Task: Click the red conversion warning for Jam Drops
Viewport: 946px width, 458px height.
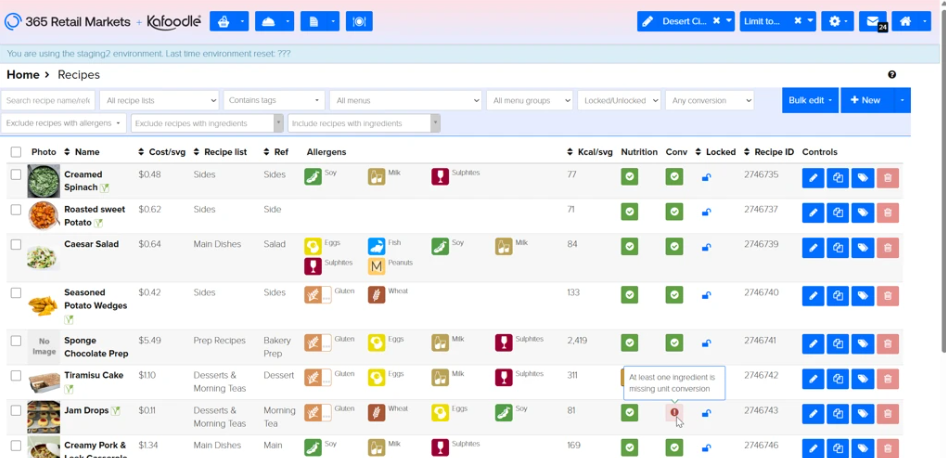Action: (674, 412)
